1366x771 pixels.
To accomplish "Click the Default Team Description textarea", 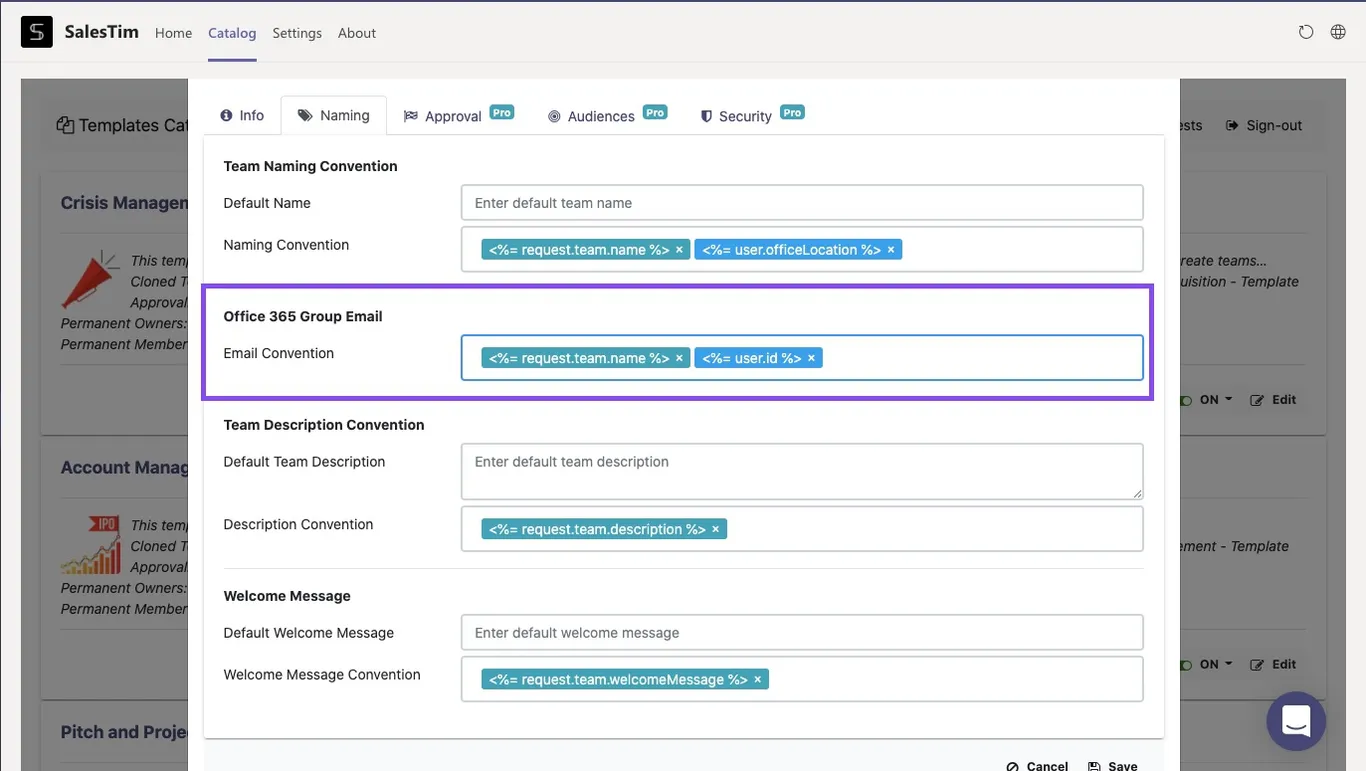I will tap(802, 471).
